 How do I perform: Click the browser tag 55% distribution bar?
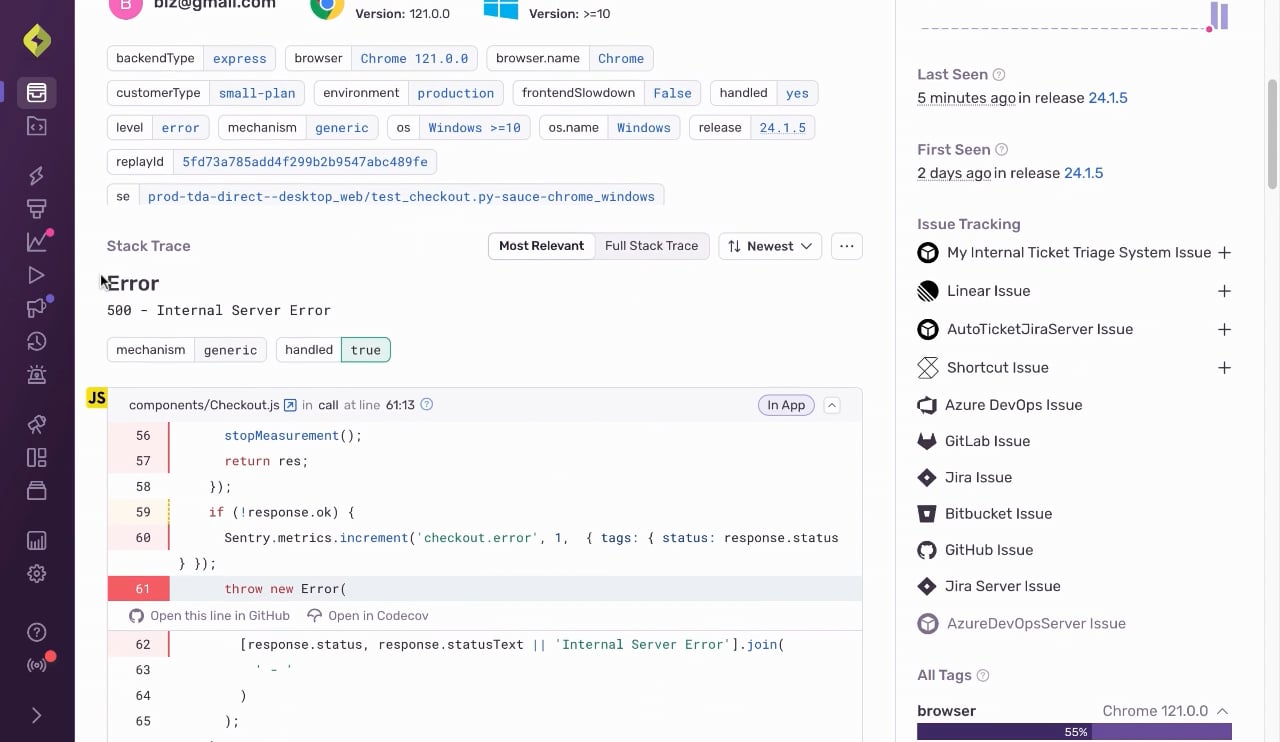(1074, 732)
